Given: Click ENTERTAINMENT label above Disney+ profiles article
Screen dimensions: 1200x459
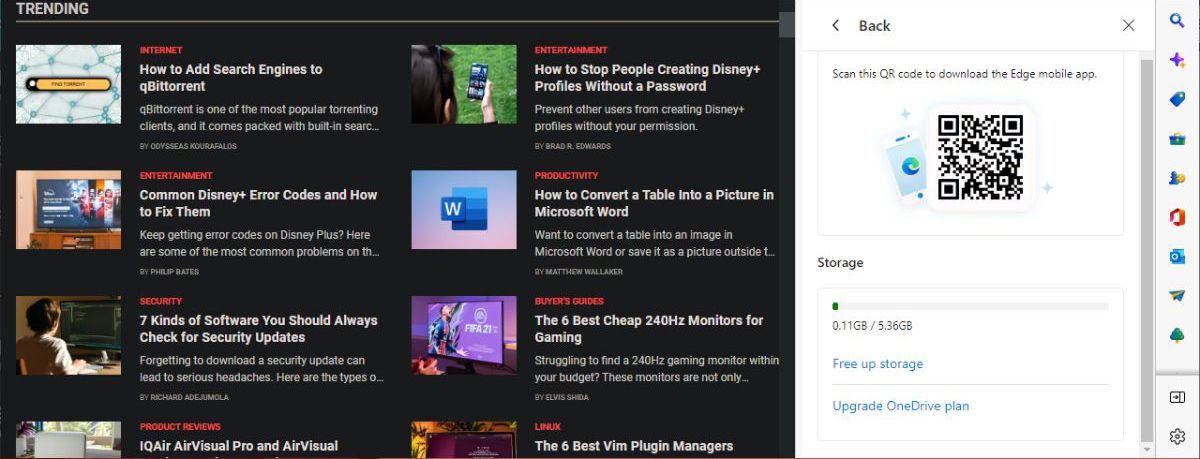Looking at the screenshot, I should point(571,50).
